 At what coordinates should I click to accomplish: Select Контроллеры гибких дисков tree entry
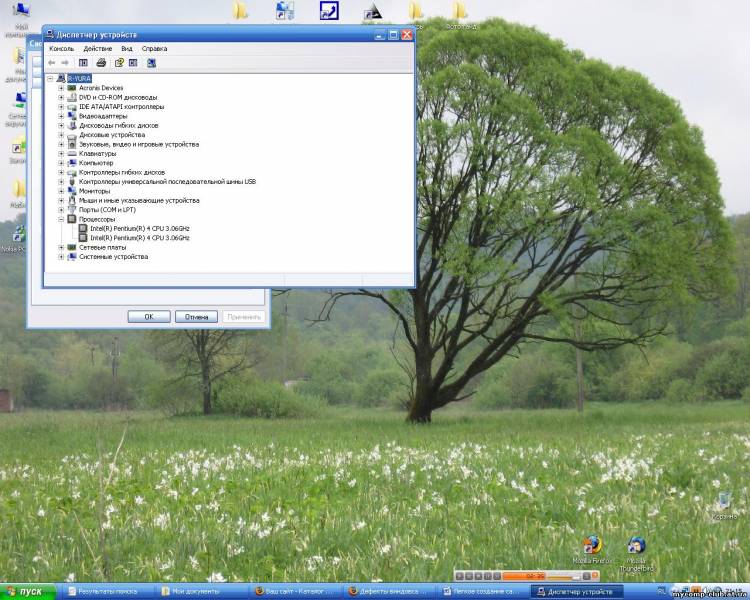click(121, 172)
